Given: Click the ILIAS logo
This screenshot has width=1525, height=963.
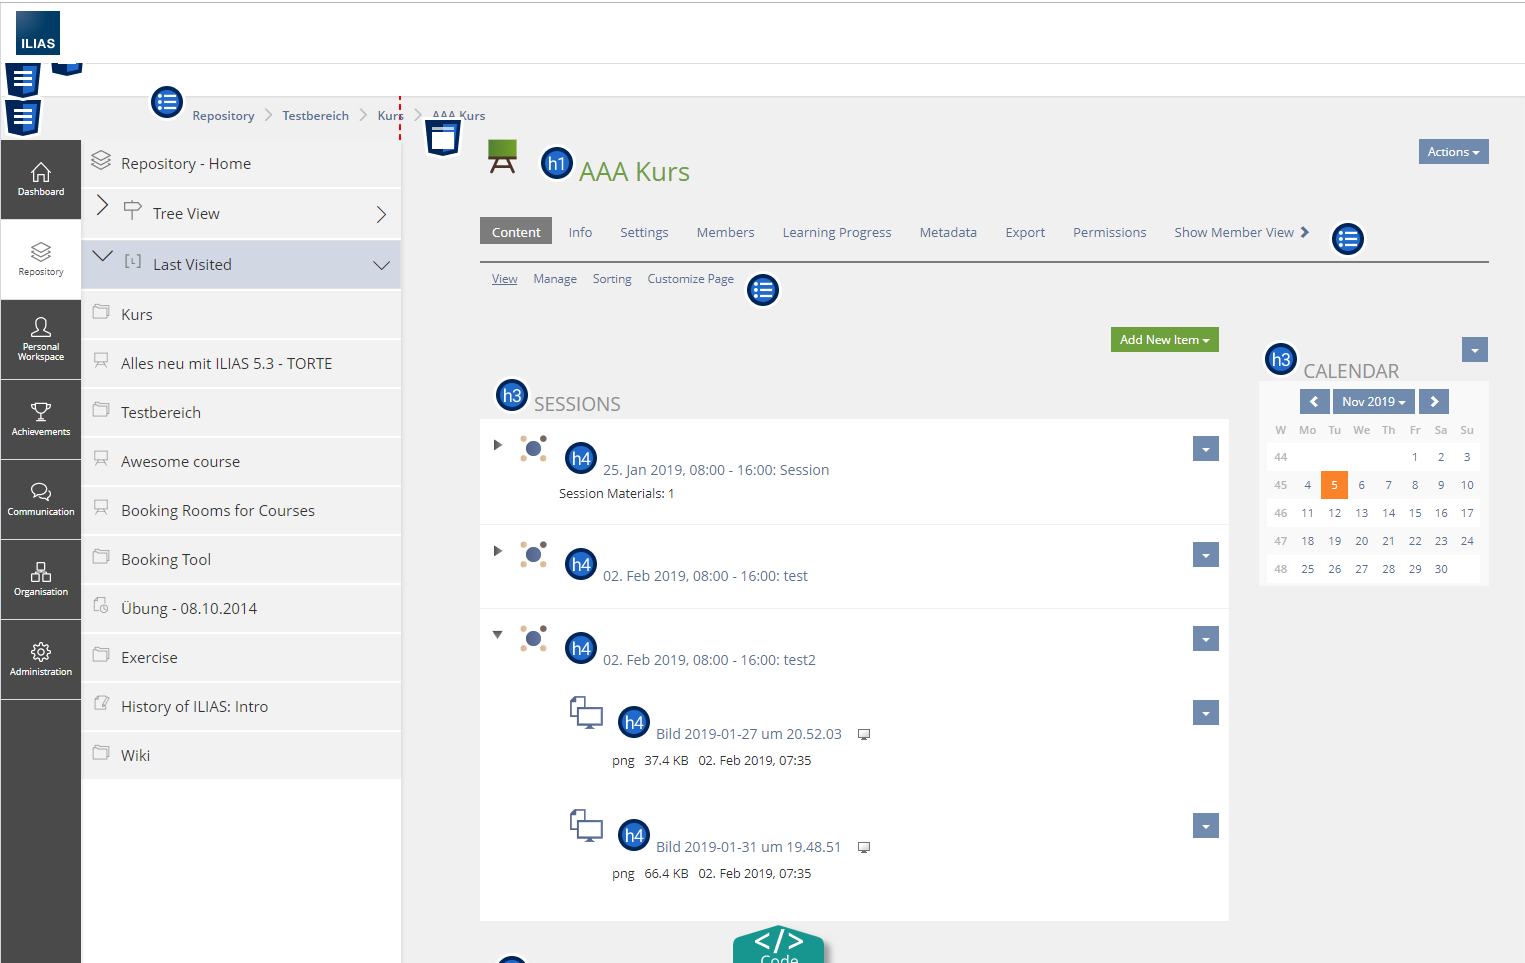Looking at the screenshot, I should (x=38, y=33).
